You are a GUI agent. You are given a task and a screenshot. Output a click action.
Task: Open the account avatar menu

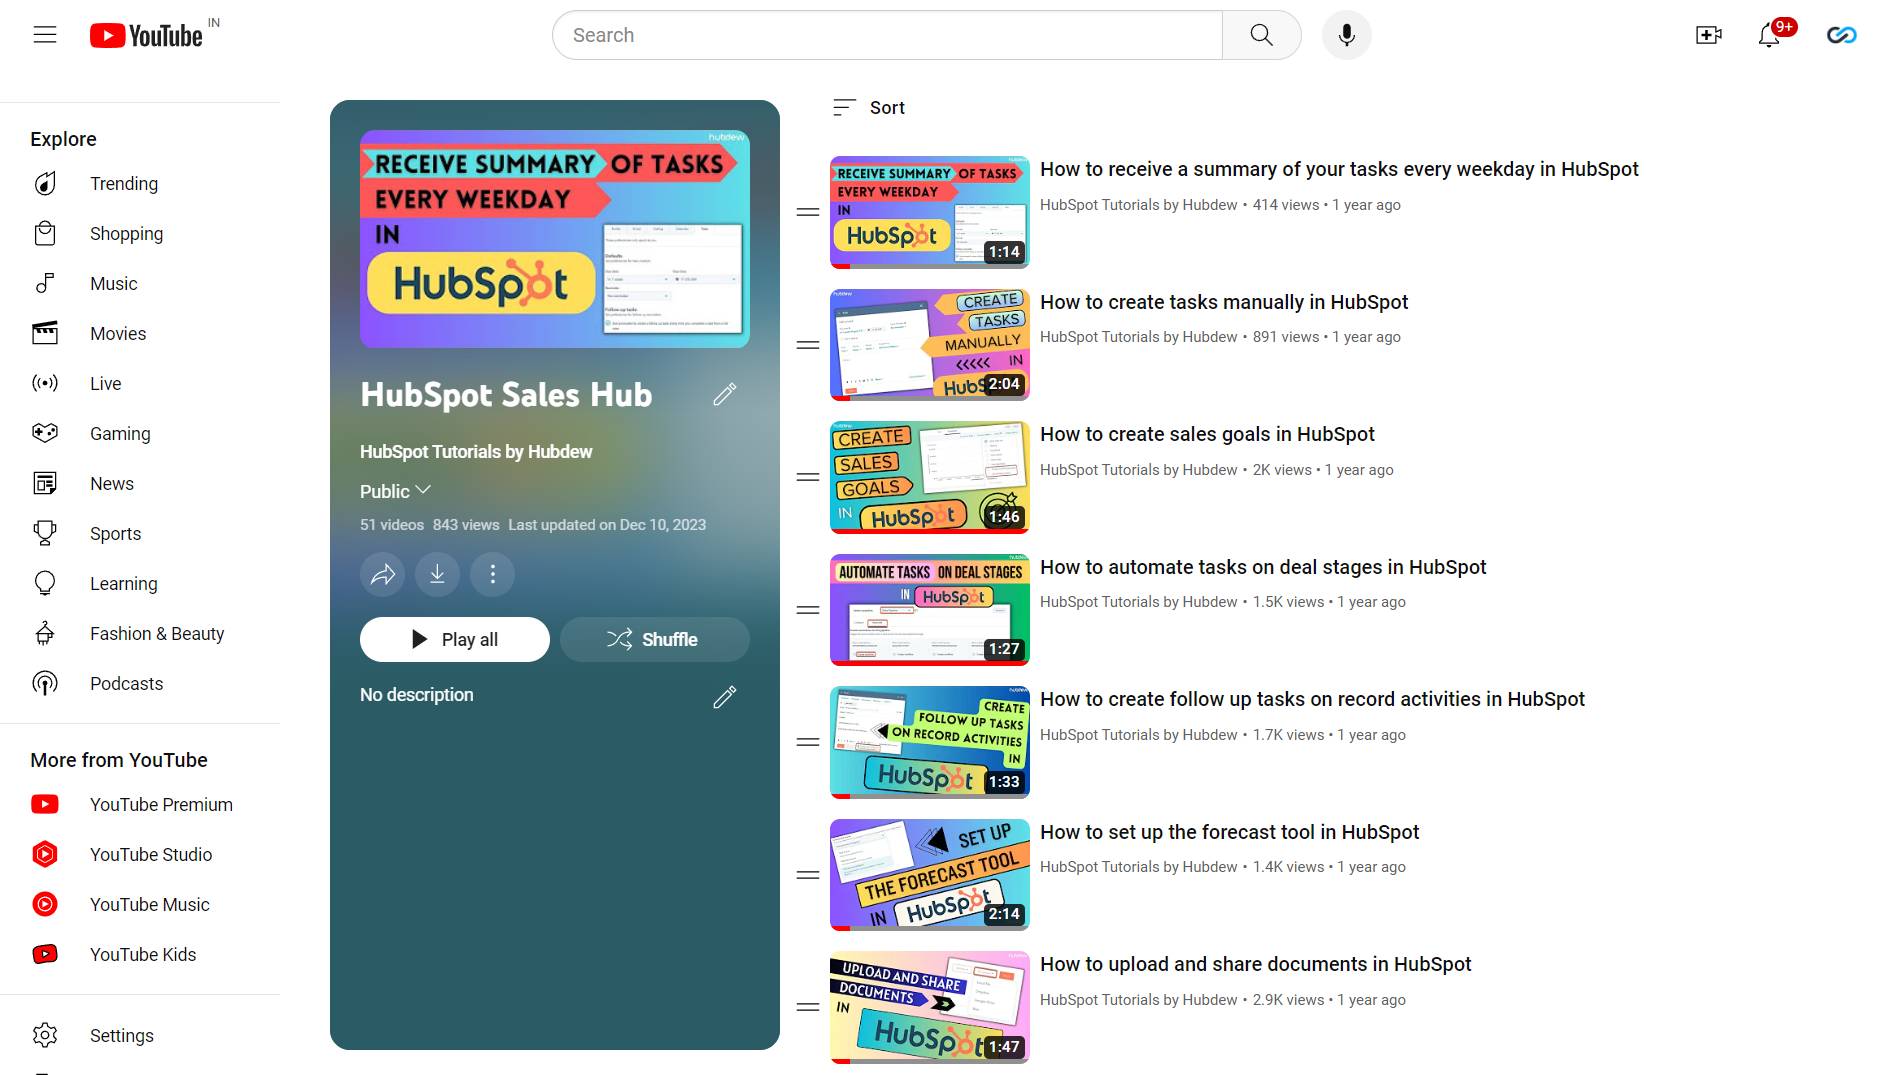point(1841,35)
